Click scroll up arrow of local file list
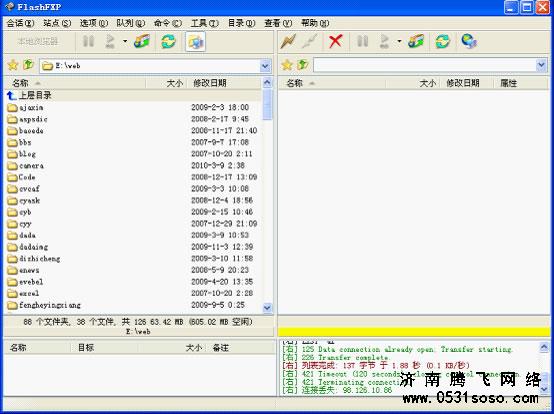 point(267,83)
